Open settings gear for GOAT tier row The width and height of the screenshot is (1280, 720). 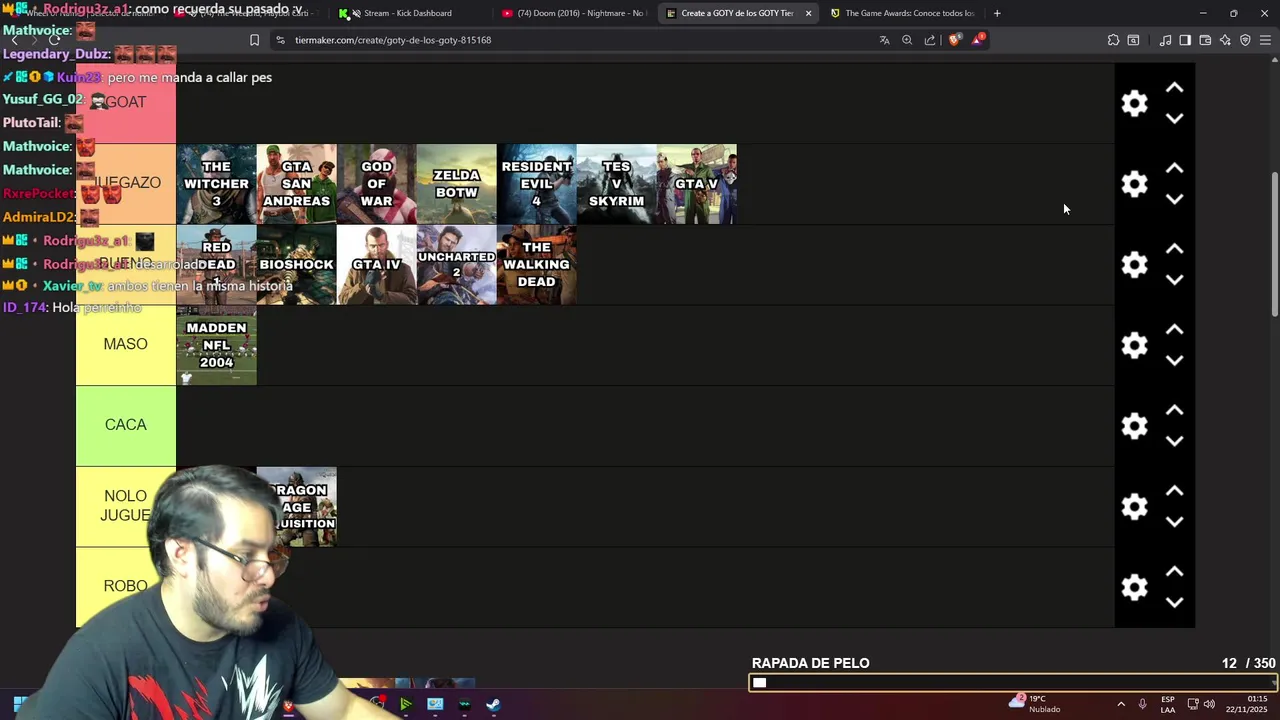pyautogui.click(x=1134, y=103)
